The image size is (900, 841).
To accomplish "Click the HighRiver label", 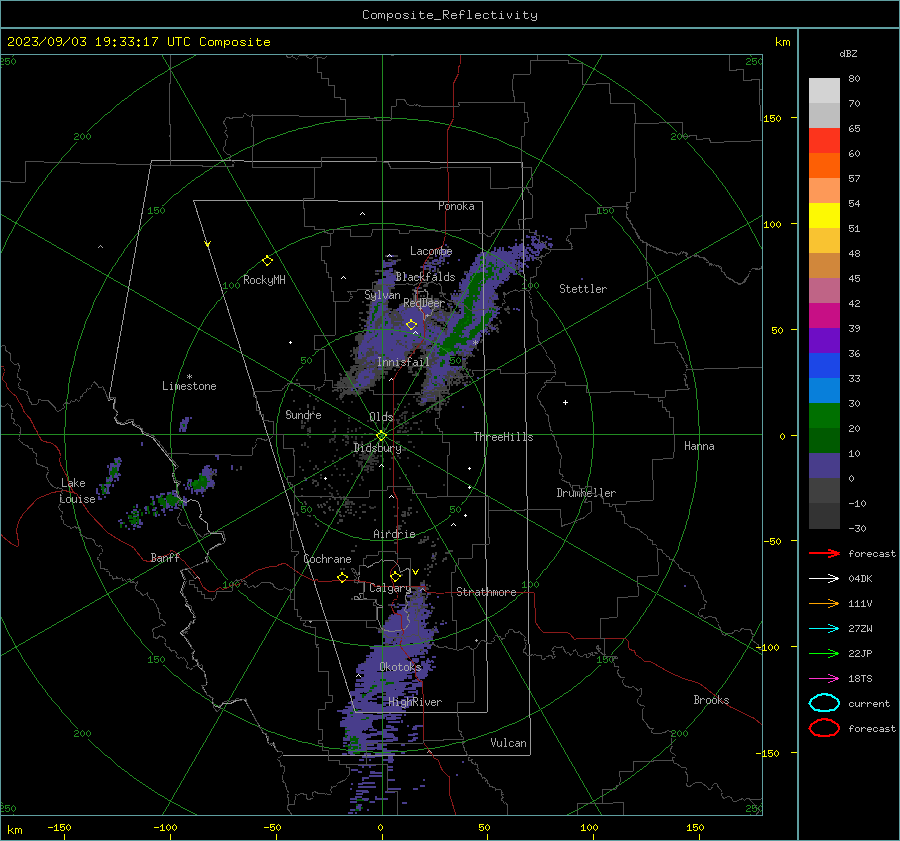I will (x=415, y=702).
